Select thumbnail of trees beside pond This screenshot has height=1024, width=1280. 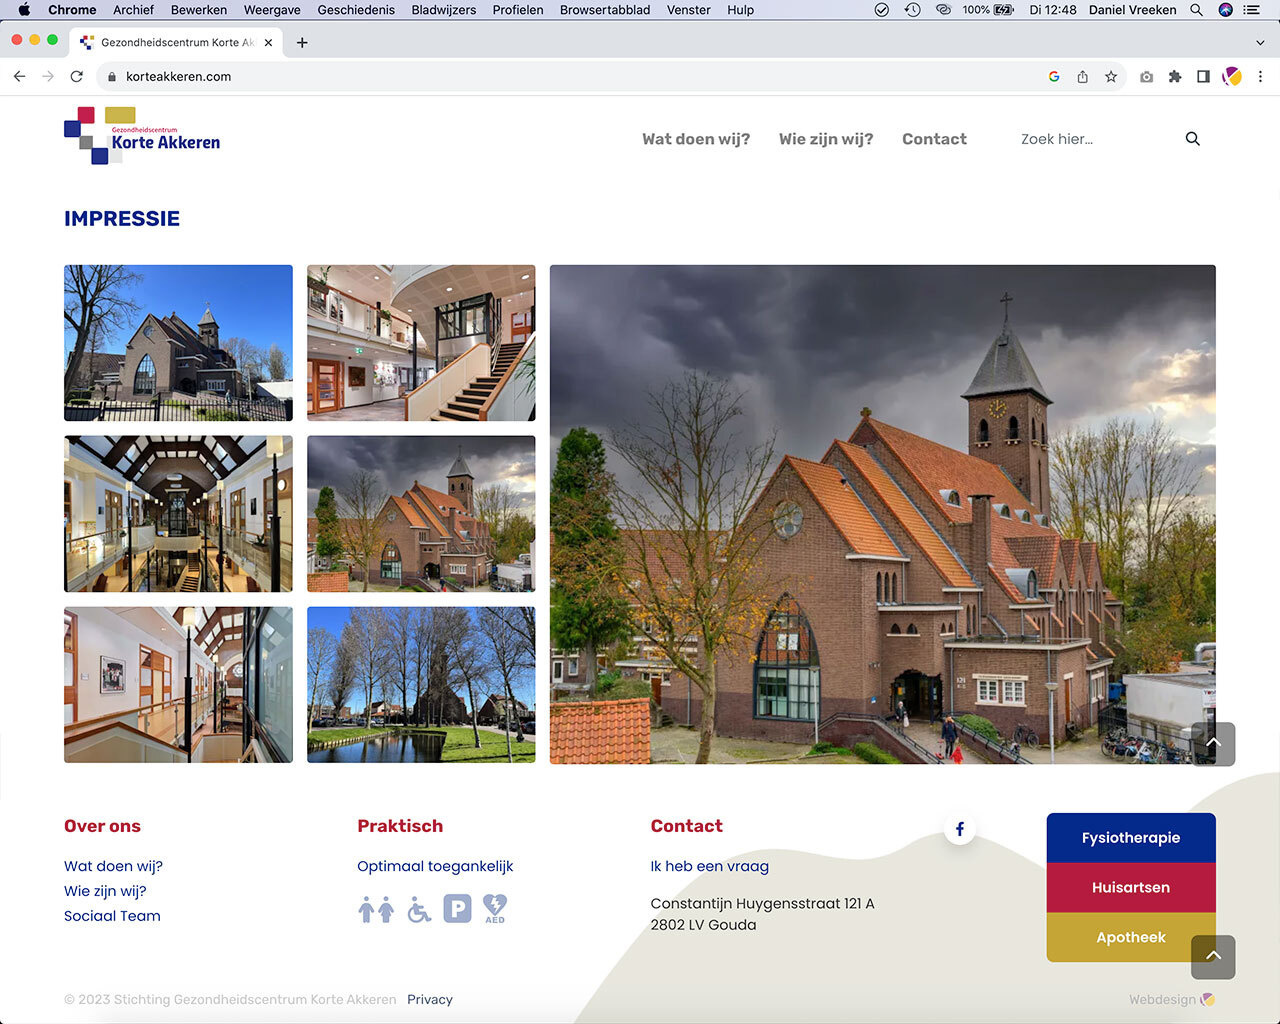[x=421, y=685]
